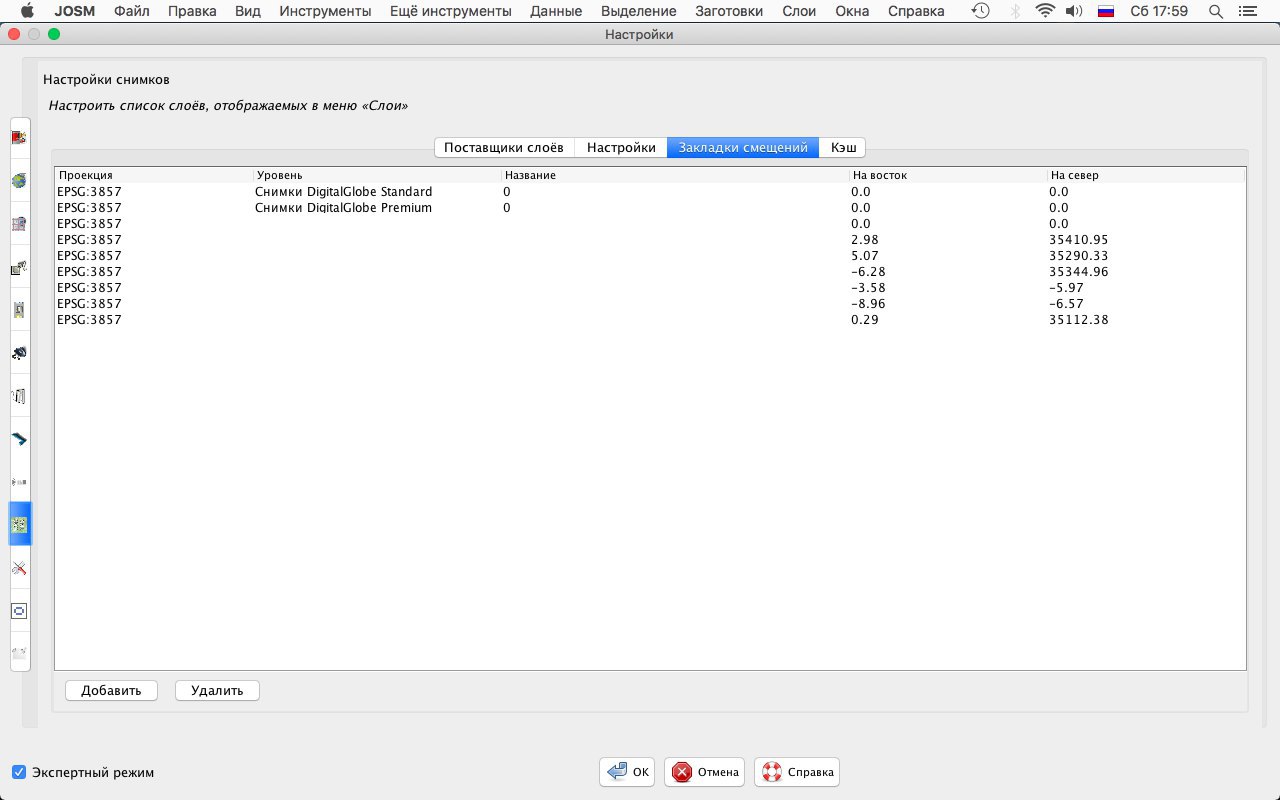The image size is (1280, 800).
Task: Click the 35112.38 north offset cell
Action: (x=1146, y=319)
